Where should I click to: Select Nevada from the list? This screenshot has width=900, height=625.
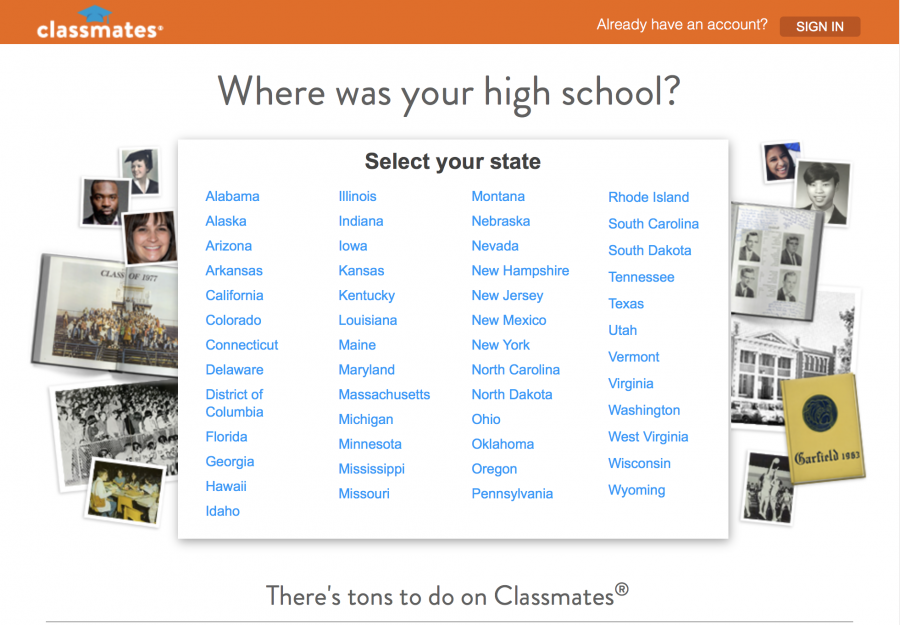tap(495, 246)
